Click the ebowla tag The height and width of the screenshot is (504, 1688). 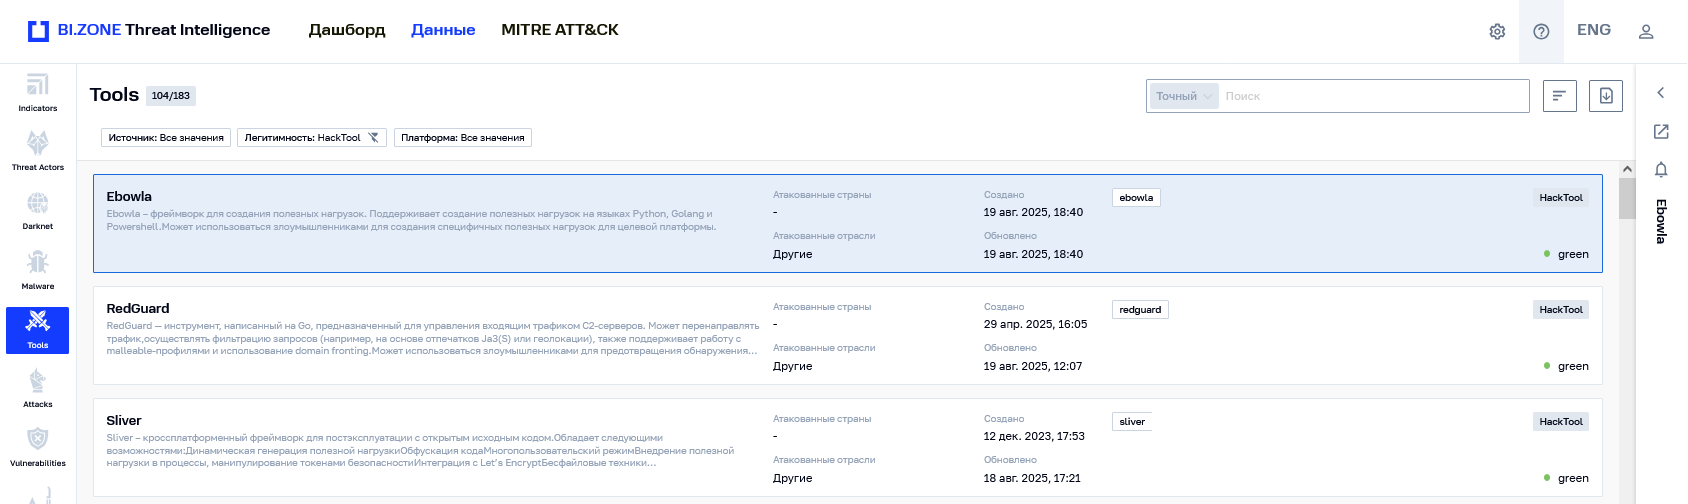pos(1136,198)
